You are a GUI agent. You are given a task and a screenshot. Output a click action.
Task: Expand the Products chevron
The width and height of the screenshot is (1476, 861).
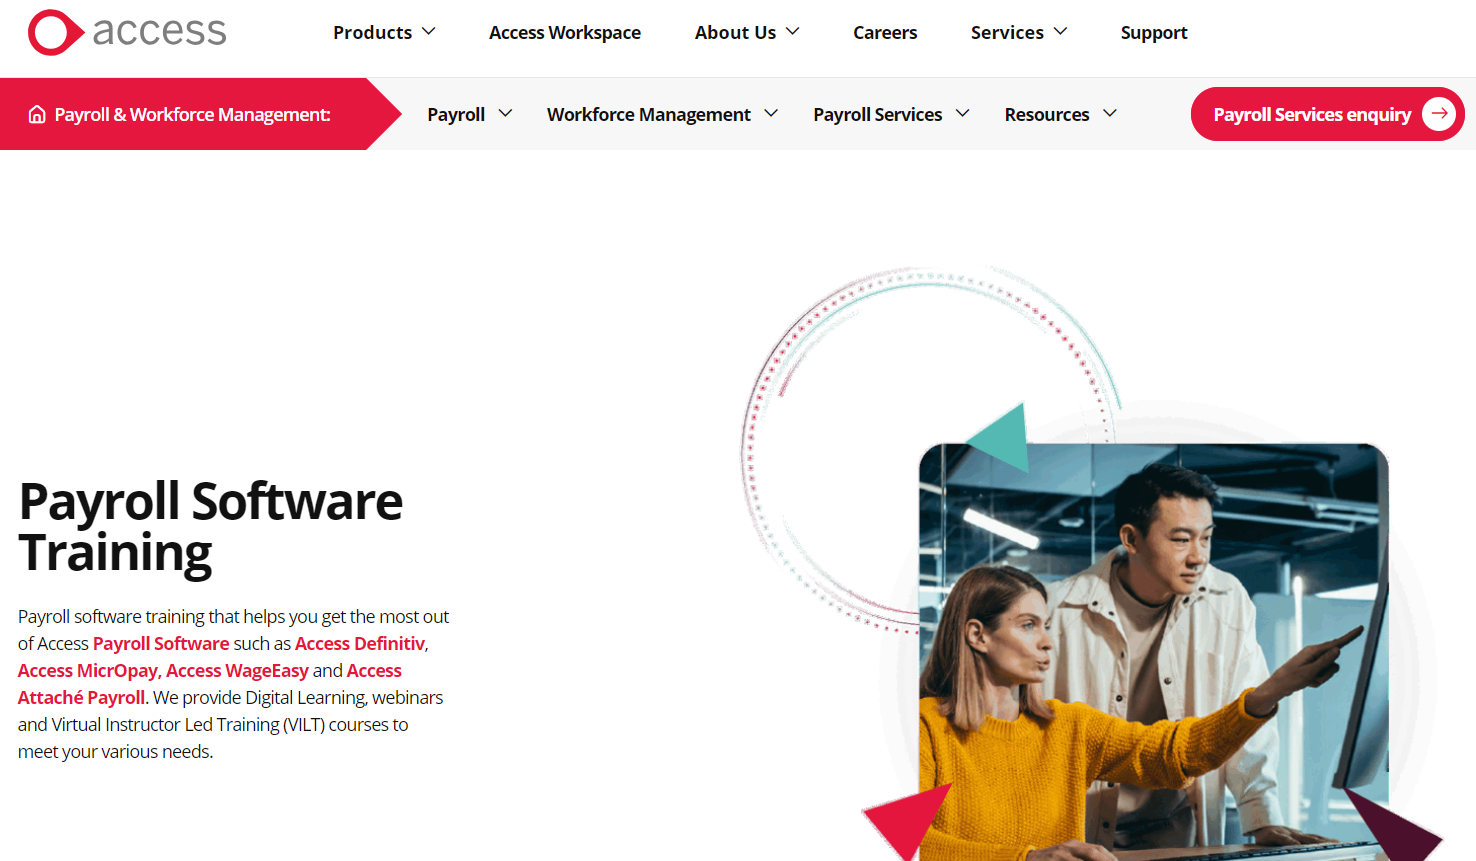(429, 32)
